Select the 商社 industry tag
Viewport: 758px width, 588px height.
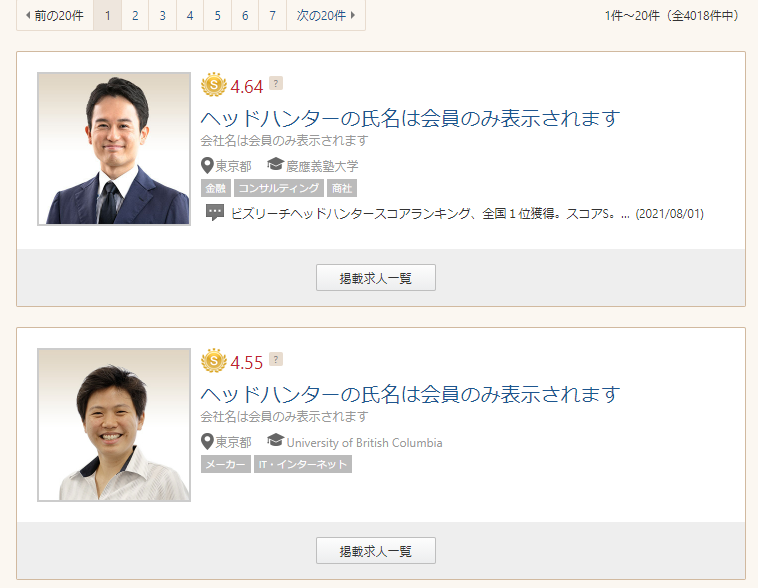click(x=342, y=188)
